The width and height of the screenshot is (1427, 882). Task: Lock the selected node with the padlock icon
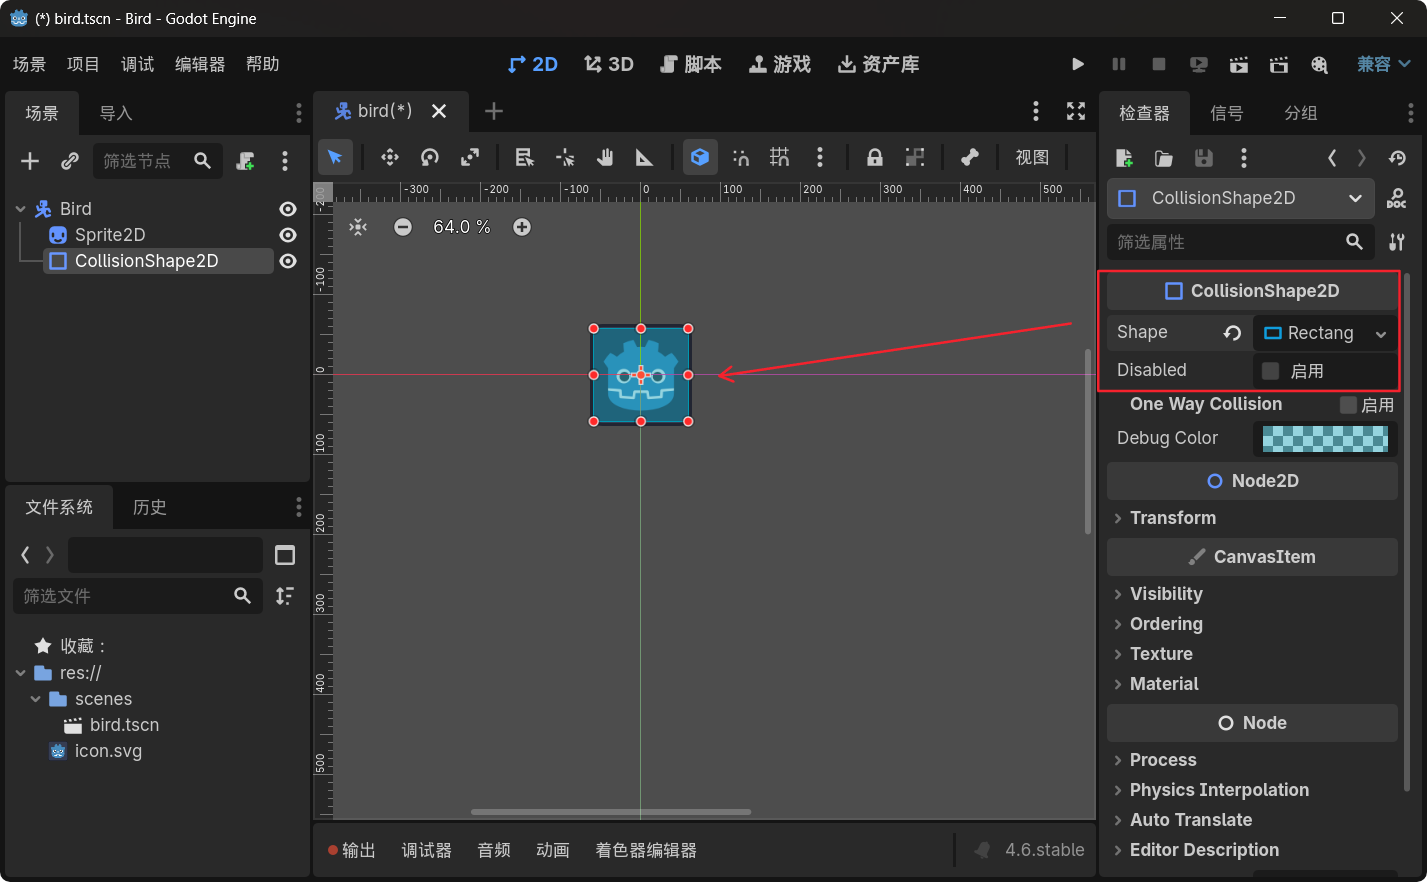875,157
